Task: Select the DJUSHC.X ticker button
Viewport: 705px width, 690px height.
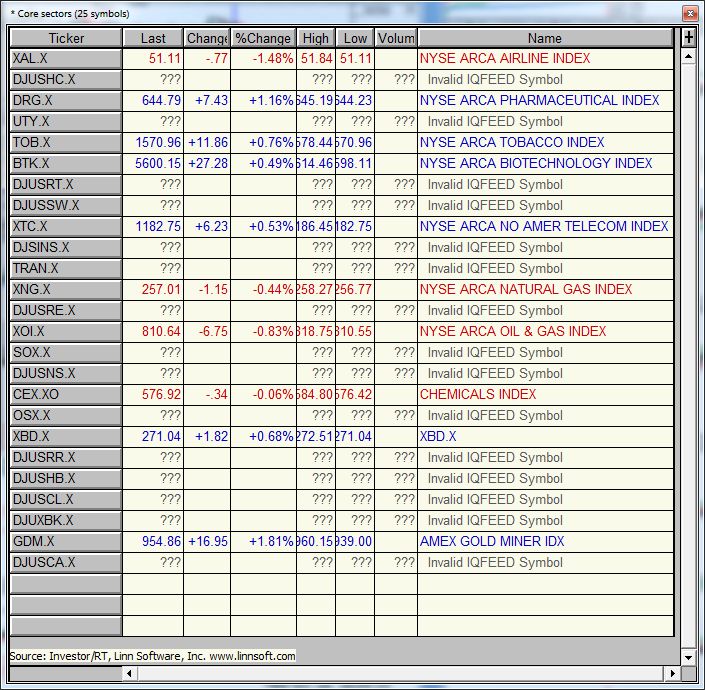Action: click(x=66, y=80)
